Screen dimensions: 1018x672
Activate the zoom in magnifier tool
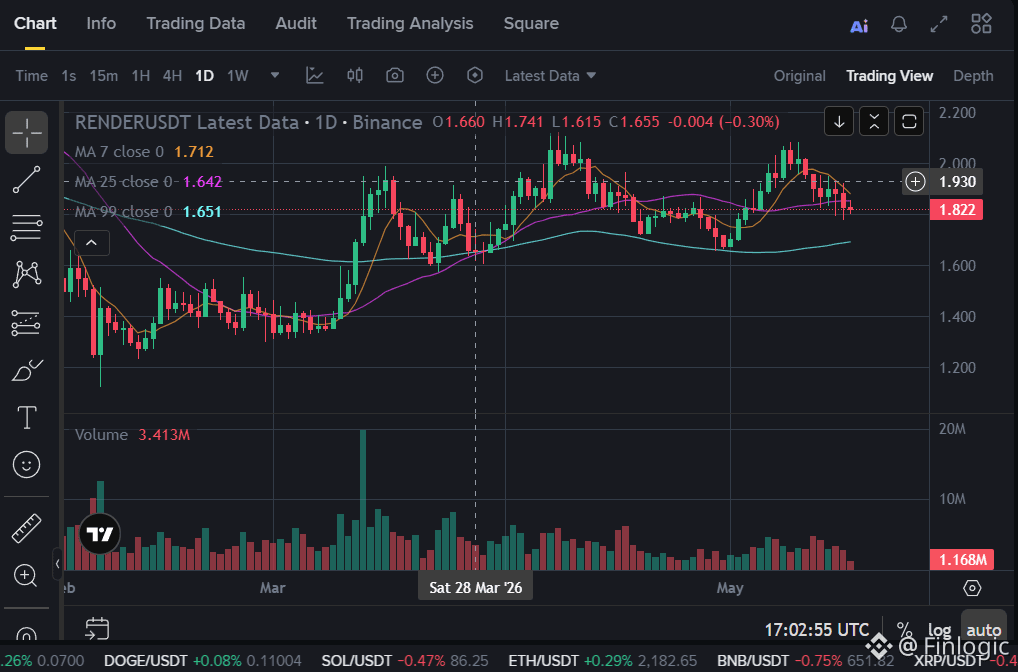(x=25, y=575)
